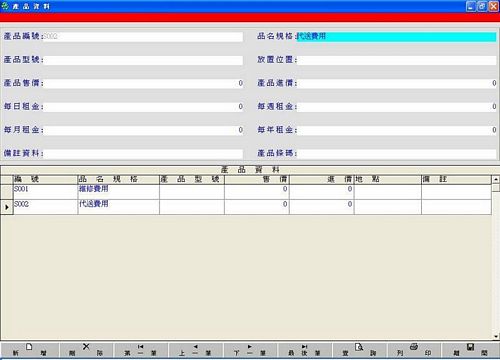Select the S001 row in the grid
500x360 pixels.
pos(252,192)
